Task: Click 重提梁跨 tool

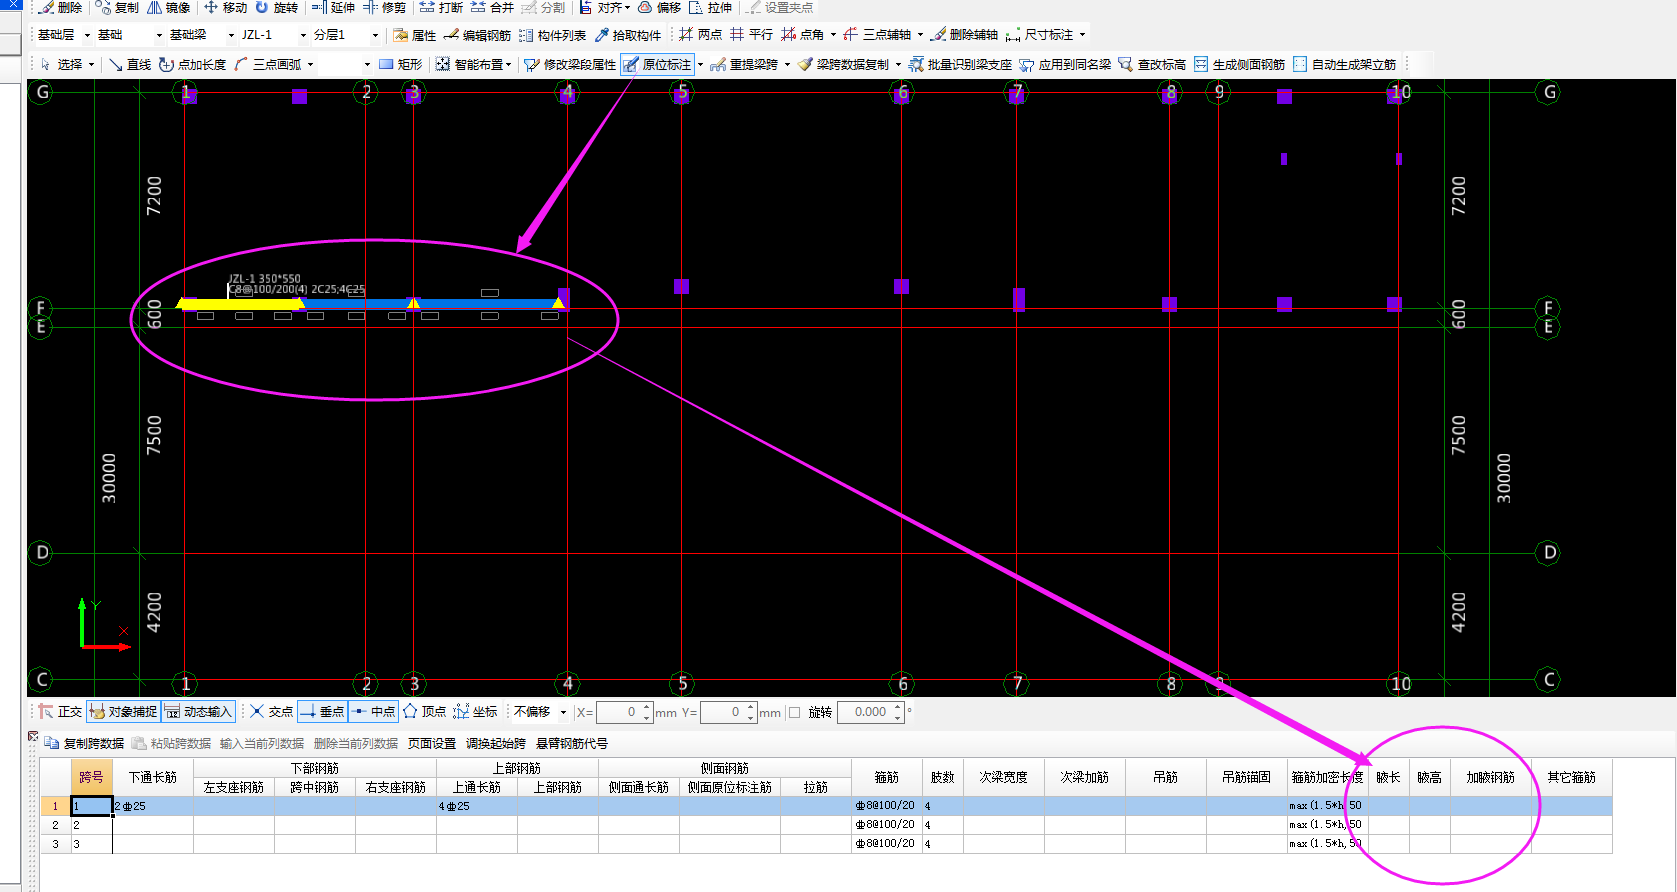Action: tap(744, 64)
